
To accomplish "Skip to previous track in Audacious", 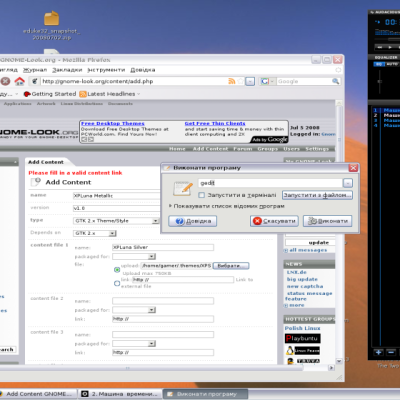I will [x=380, y=47].
